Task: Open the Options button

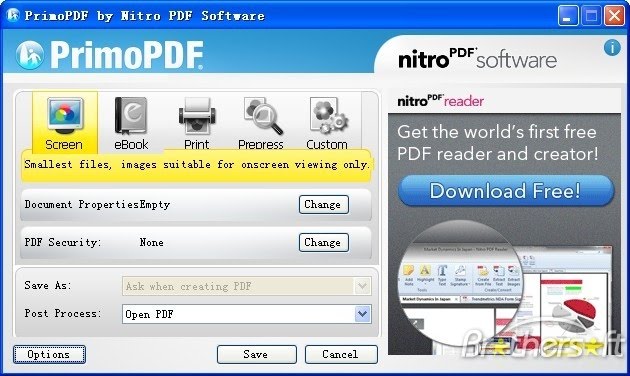Action: click(49, 354)
